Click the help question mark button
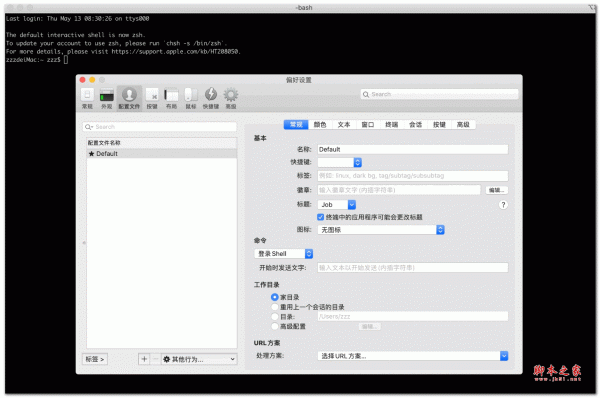The height and width of the screenshot is (398, 600). [503, 205]
